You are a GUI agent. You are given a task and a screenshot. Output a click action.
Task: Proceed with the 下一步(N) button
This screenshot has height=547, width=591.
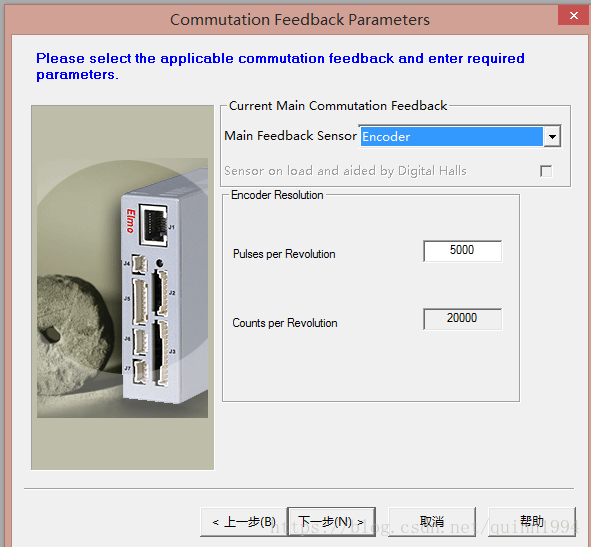pos(331,522)
